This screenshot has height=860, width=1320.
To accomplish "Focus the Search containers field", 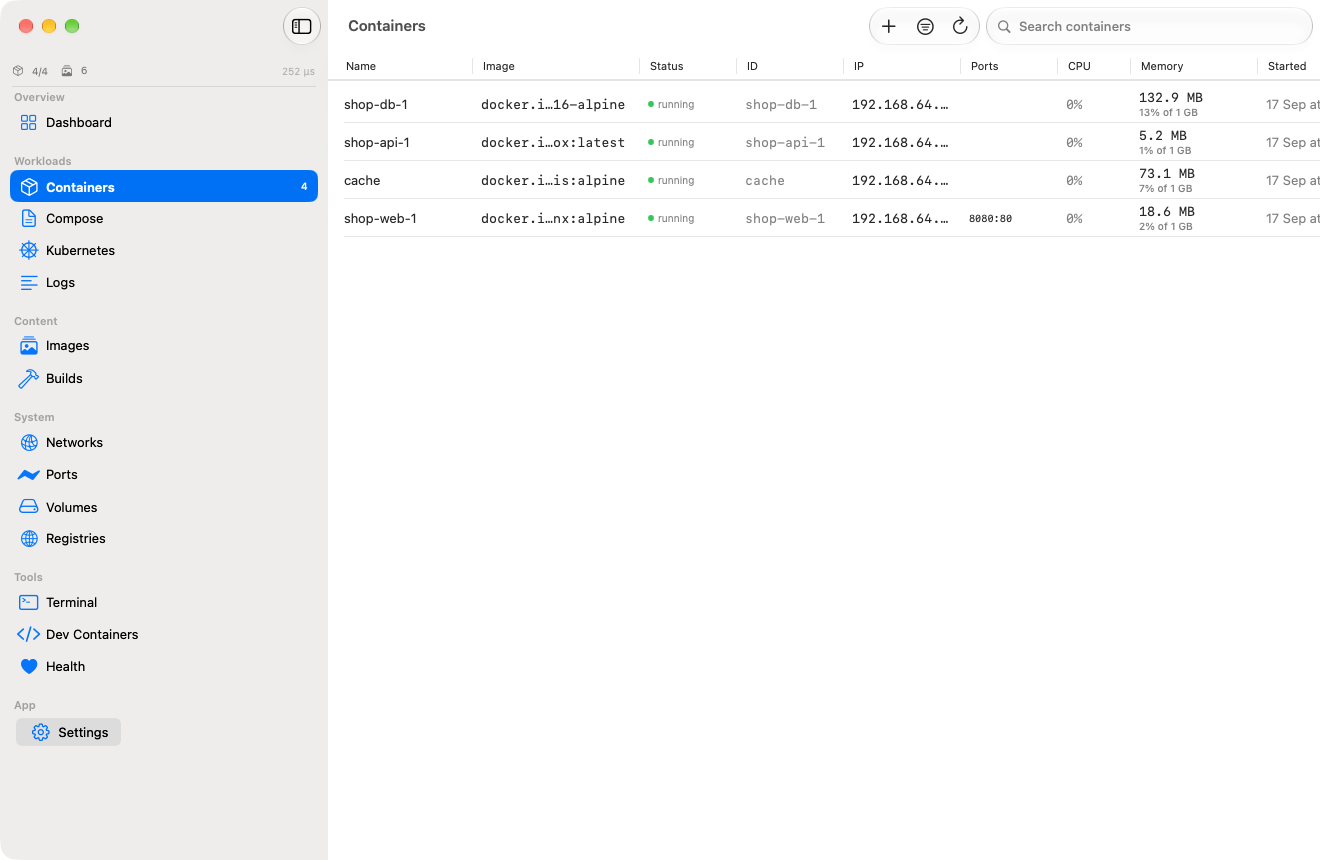I will (x=1149, y=27).
